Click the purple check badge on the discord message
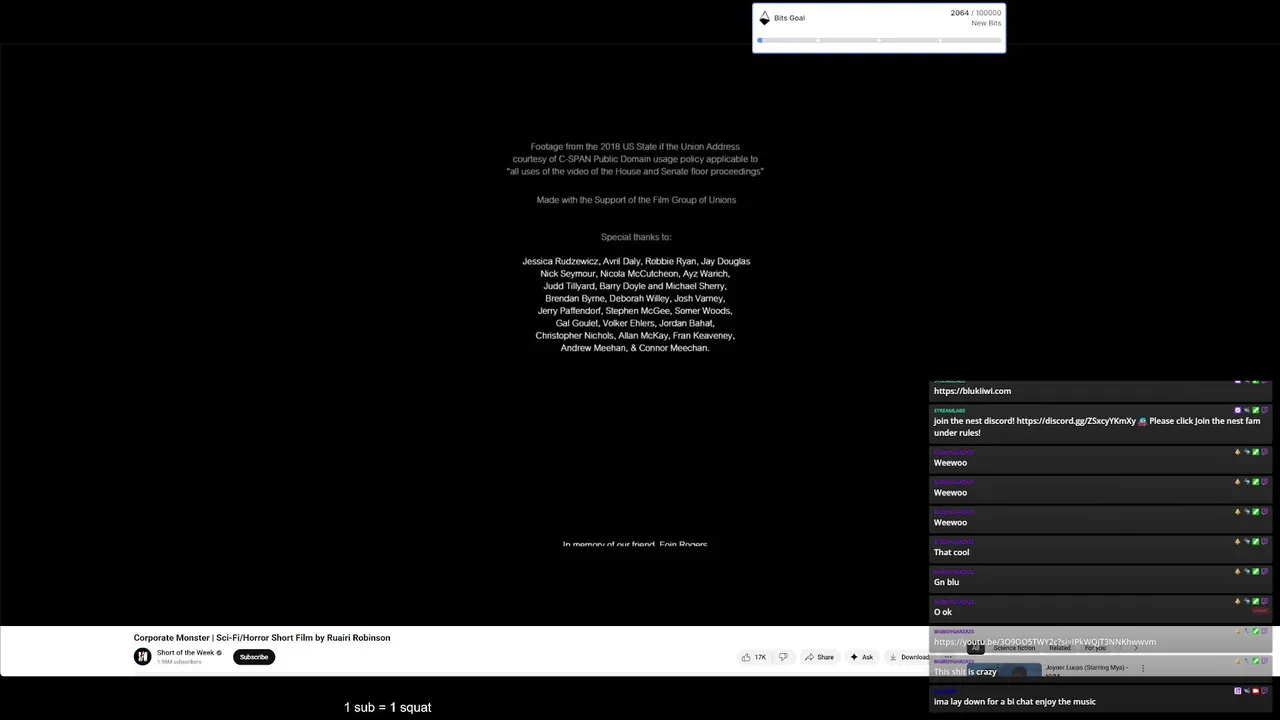This screenshot has height=720, width=1280. tap(1238, 410)
